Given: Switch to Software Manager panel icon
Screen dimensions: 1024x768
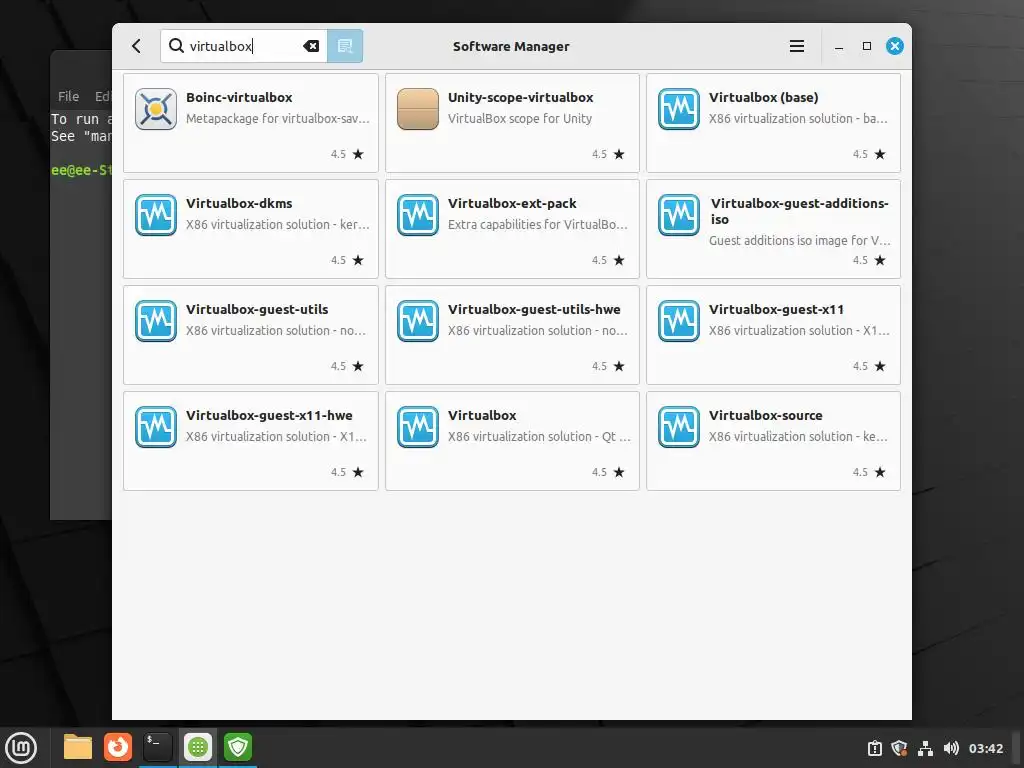Looking at the screenshot, I should coord(198,747).
